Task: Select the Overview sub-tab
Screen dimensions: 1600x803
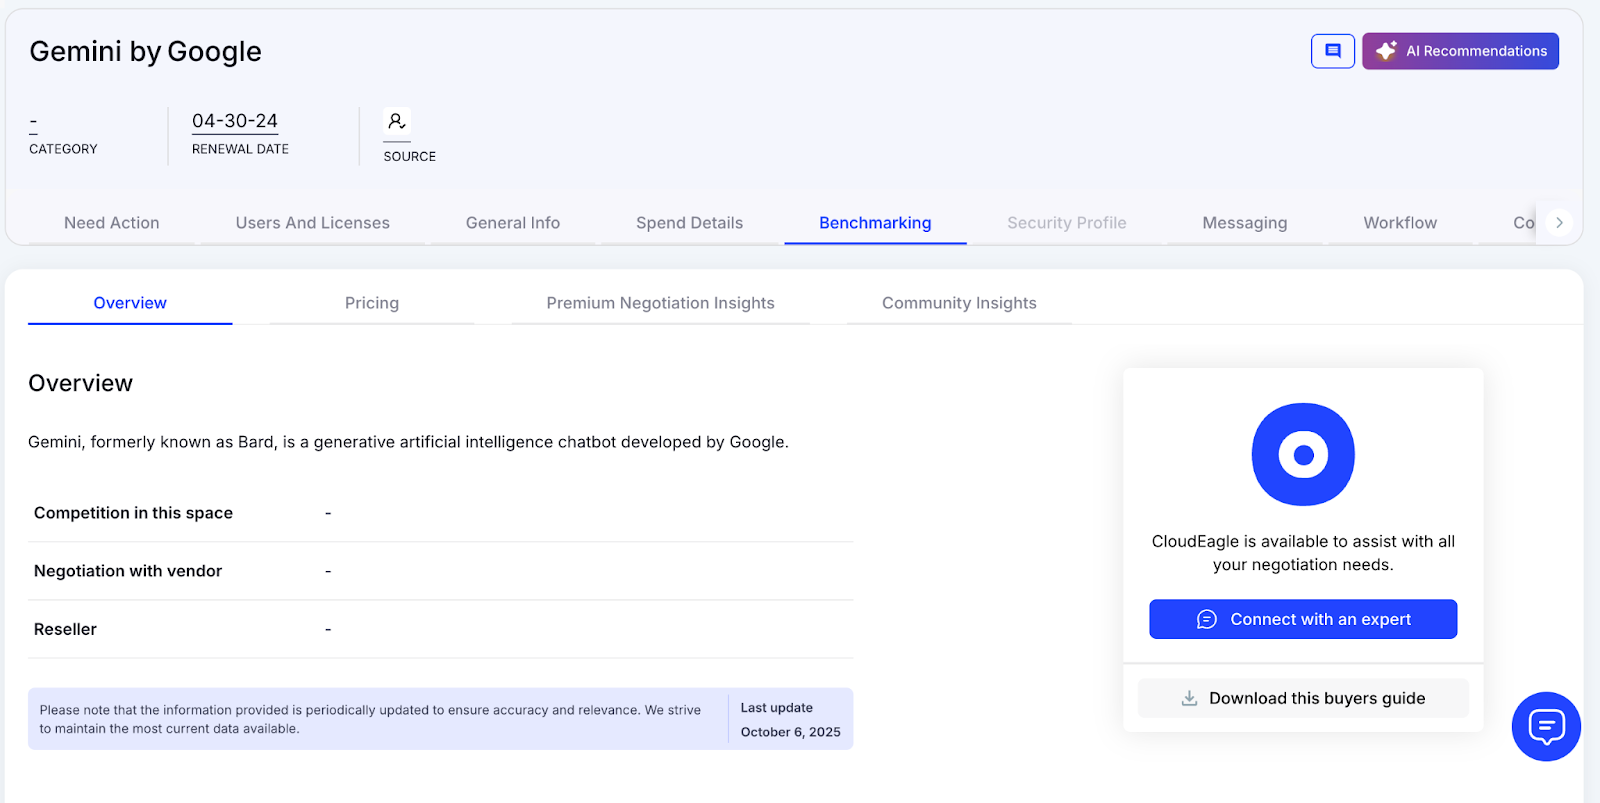Action: [x=130, y=303]
